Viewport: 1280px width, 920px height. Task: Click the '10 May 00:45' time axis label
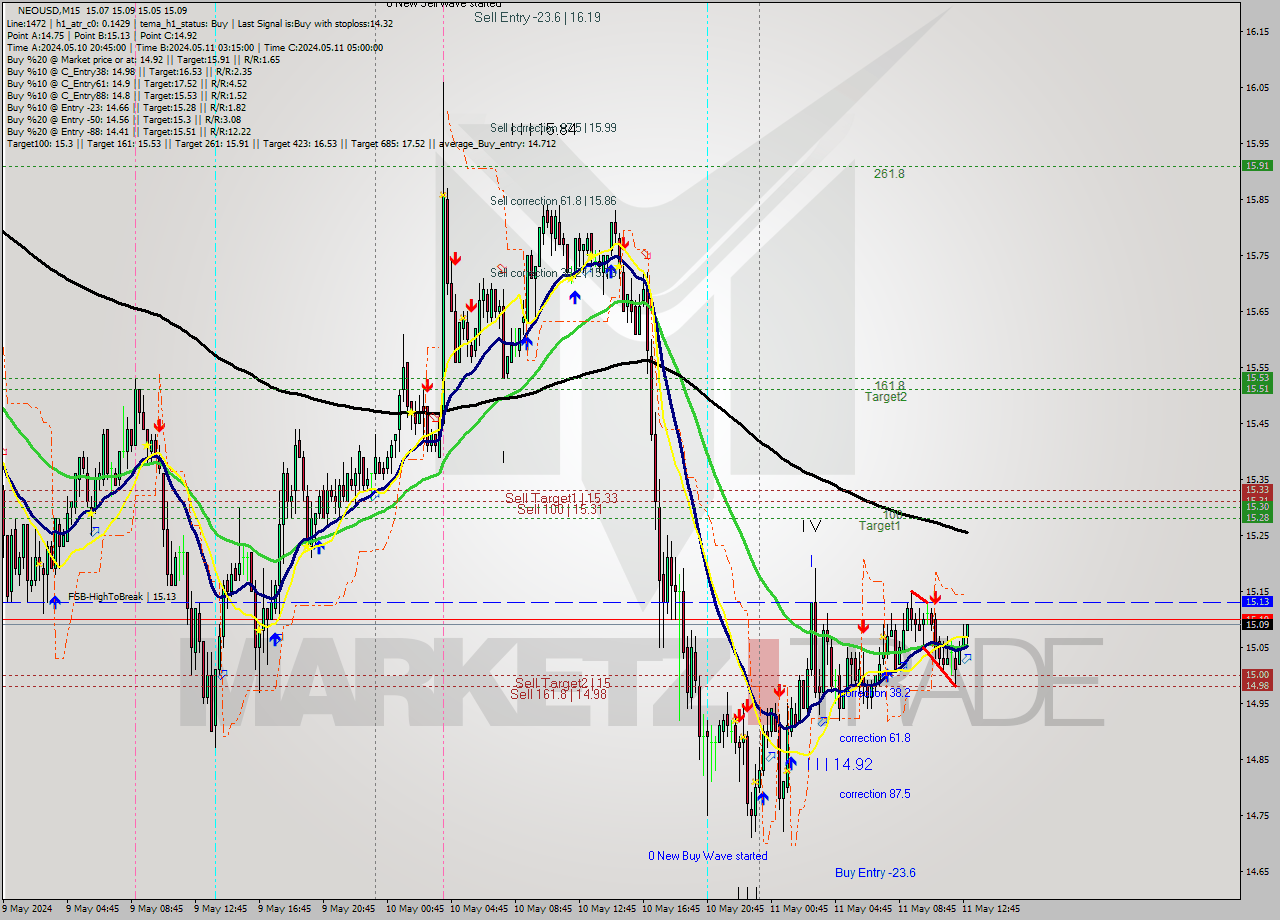point(416,909)
